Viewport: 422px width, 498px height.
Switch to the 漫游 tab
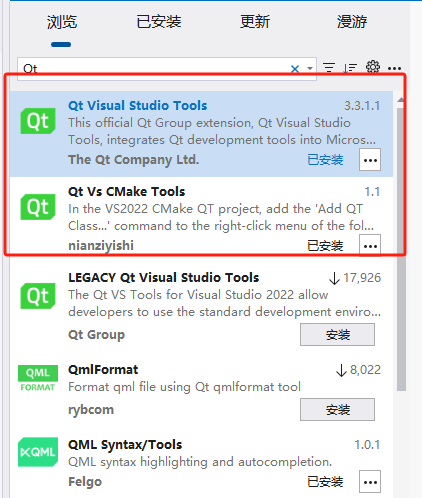(x=352, y=22)
